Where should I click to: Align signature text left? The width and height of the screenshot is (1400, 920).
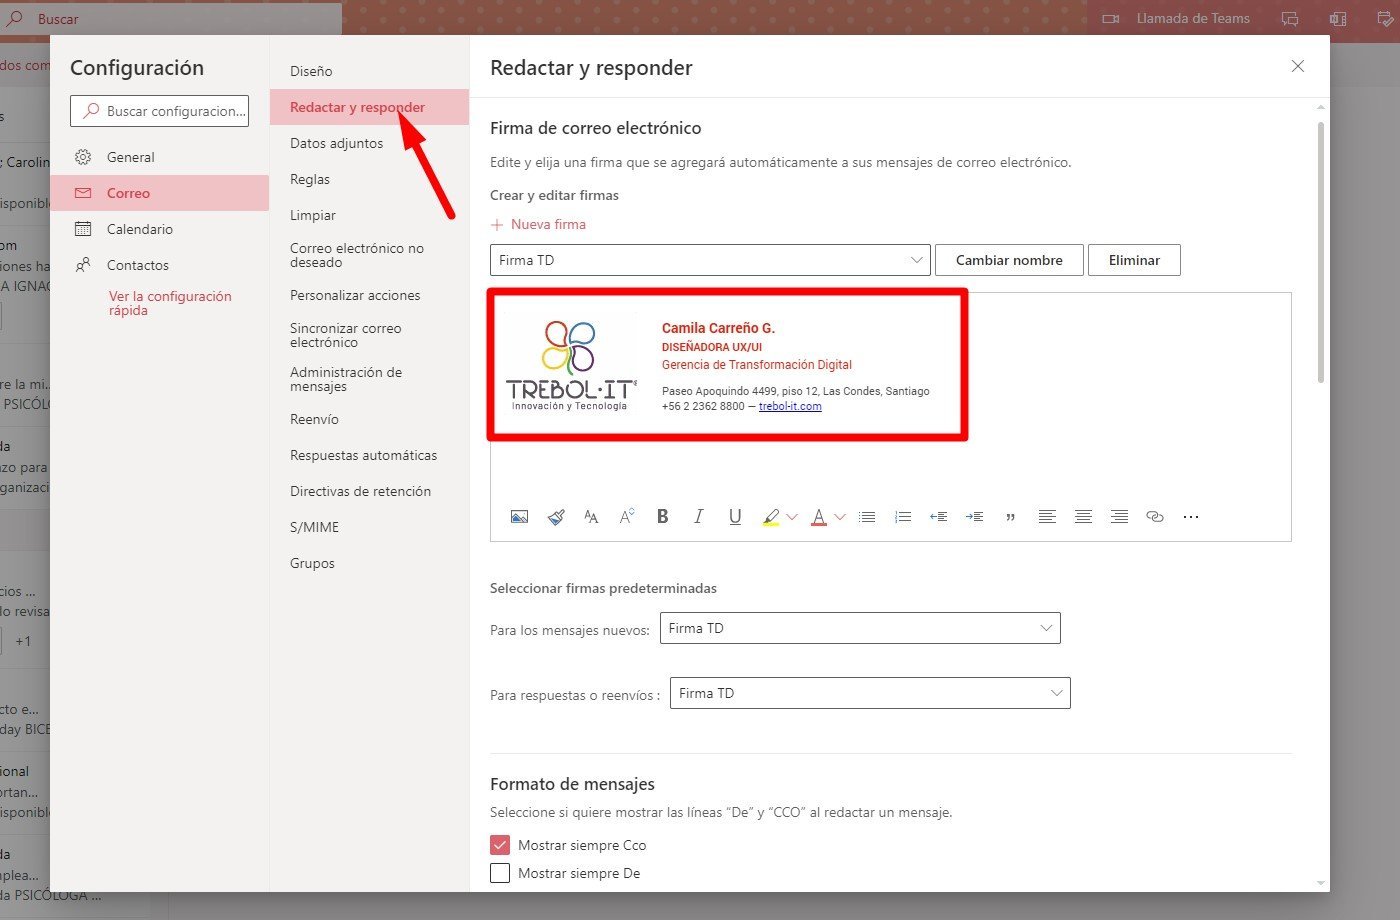(1047, 517)
